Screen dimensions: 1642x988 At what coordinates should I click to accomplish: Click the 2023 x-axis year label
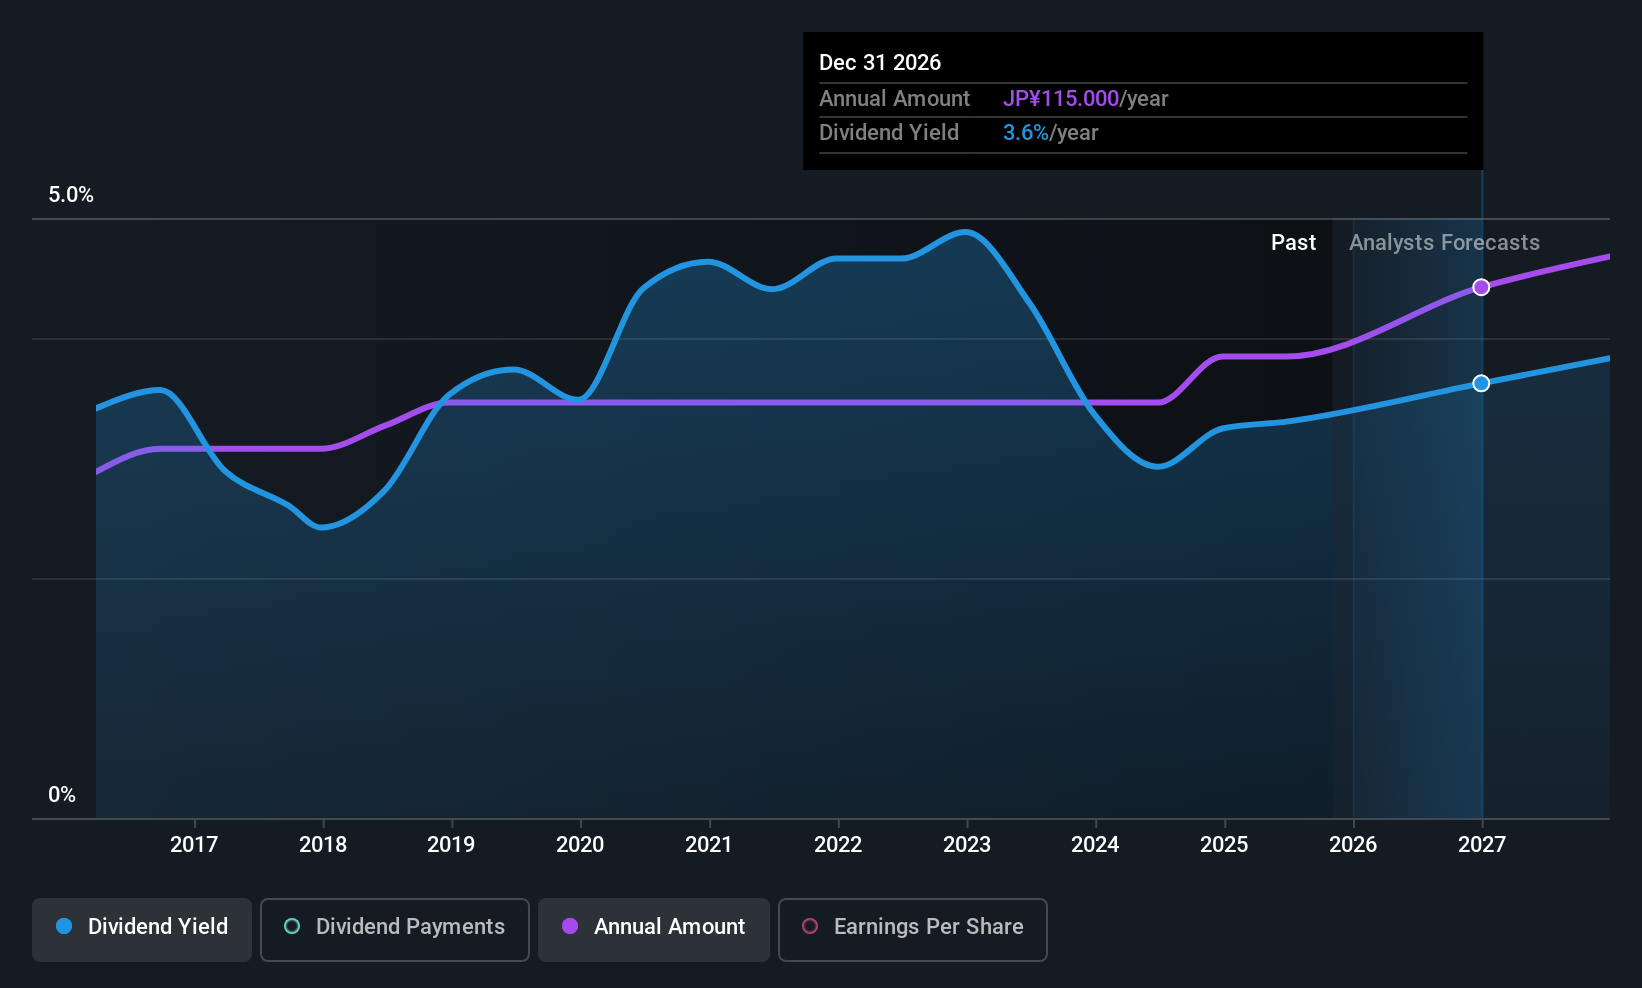point(967,844)
